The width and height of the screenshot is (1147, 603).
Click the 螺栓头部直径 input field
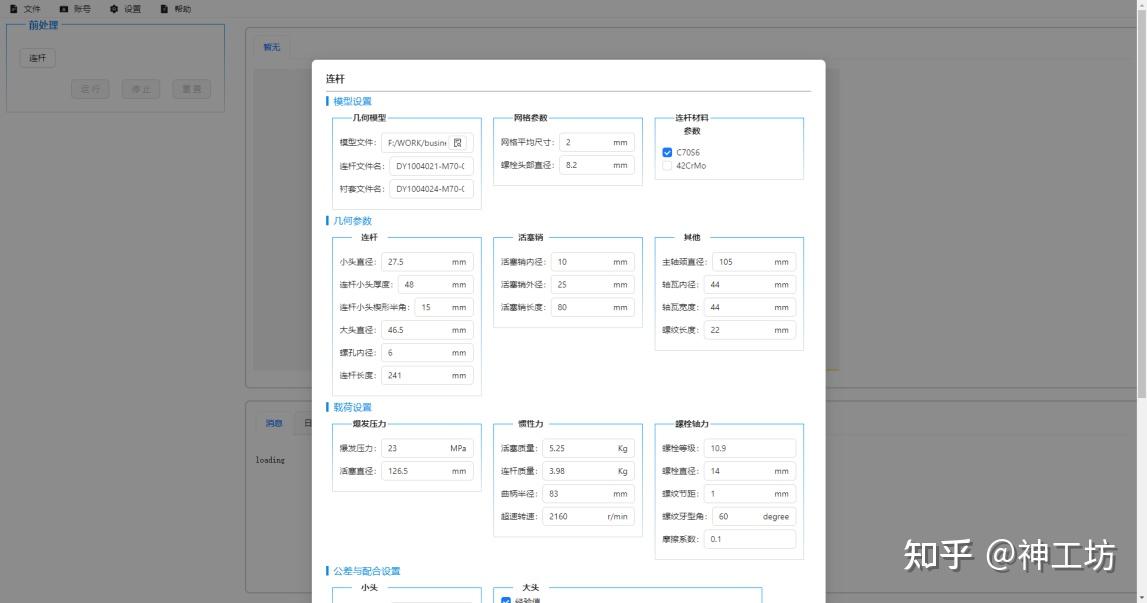(x=596, y=165)
